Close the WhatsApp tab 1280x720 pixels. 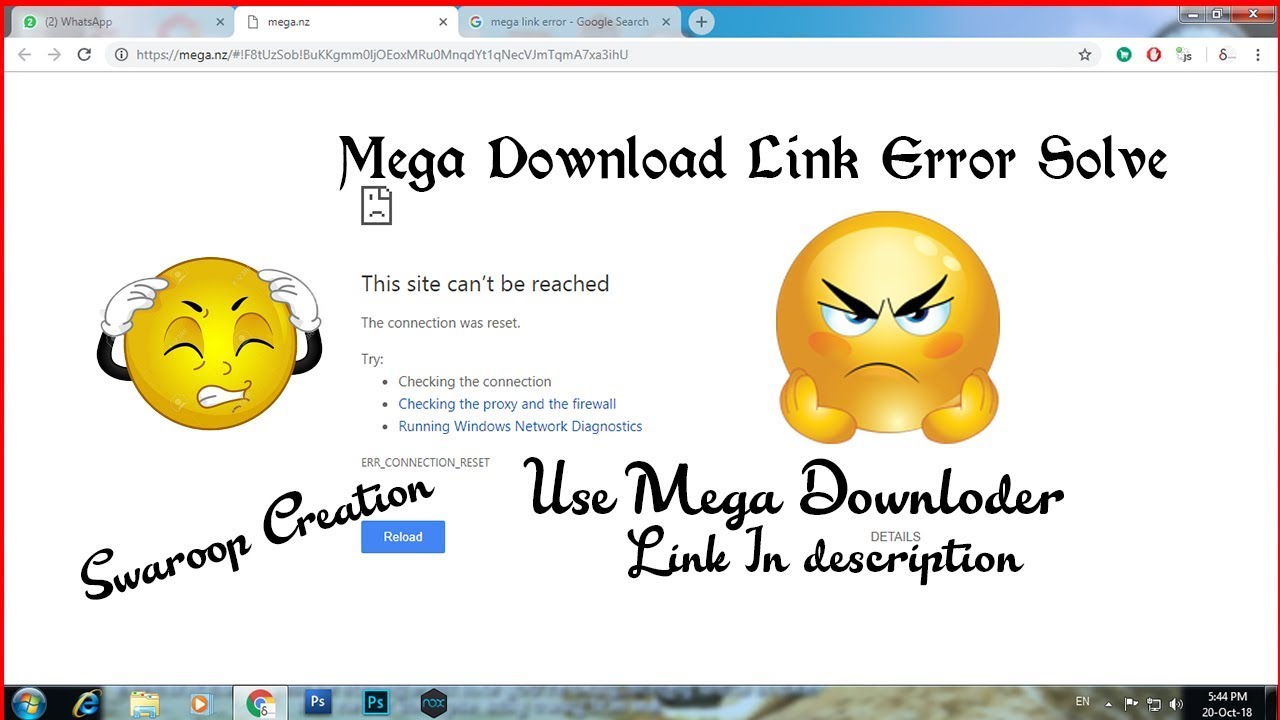click(220, 22)
